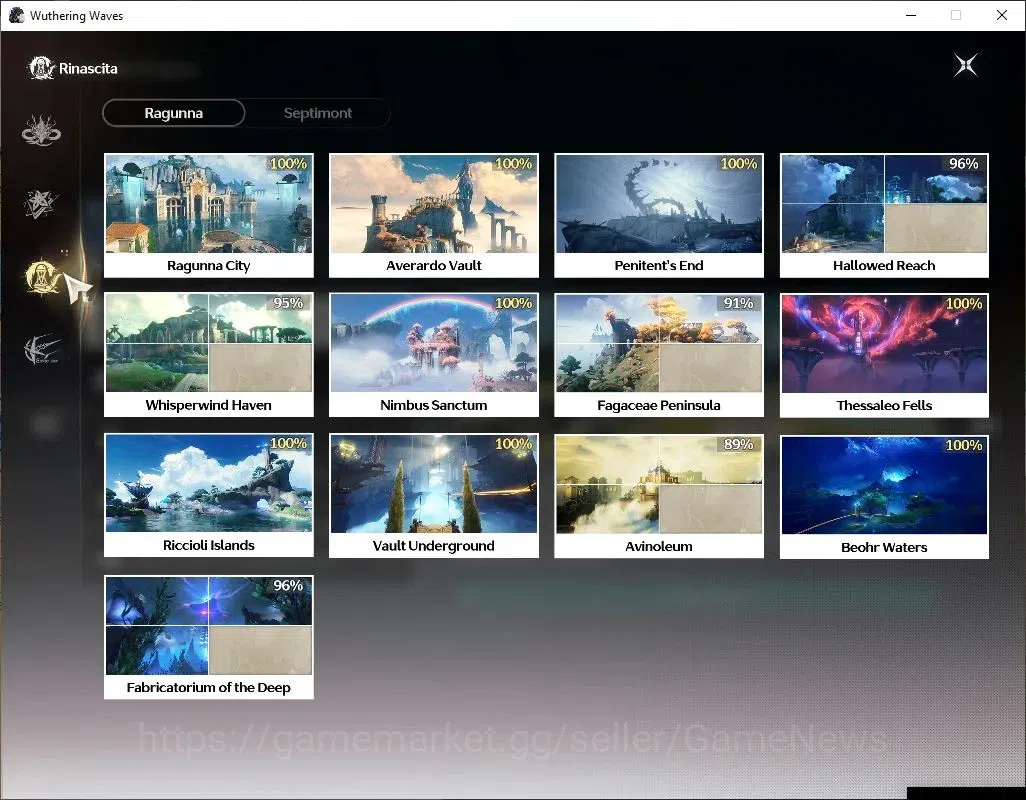Open the Penitent's End area card
1026x800 pixels.
tap(659, 215)
